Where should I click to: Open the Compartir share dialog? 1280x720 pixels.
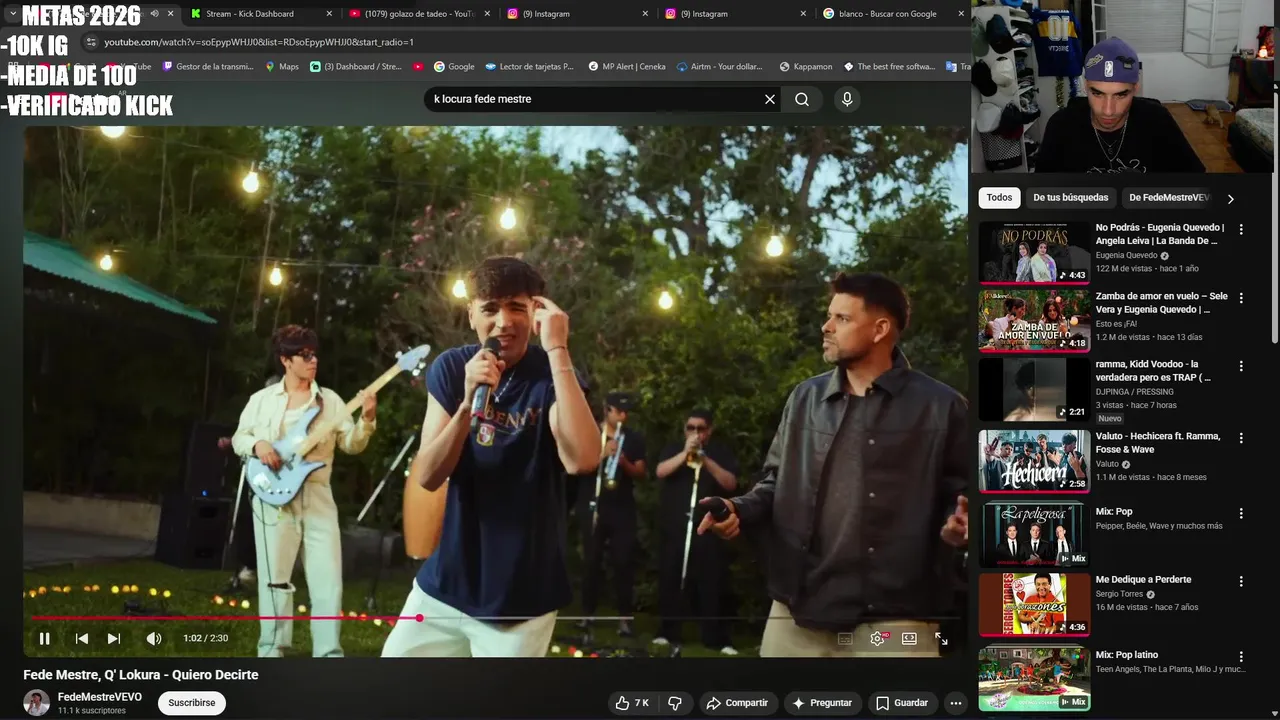point(737,703)
